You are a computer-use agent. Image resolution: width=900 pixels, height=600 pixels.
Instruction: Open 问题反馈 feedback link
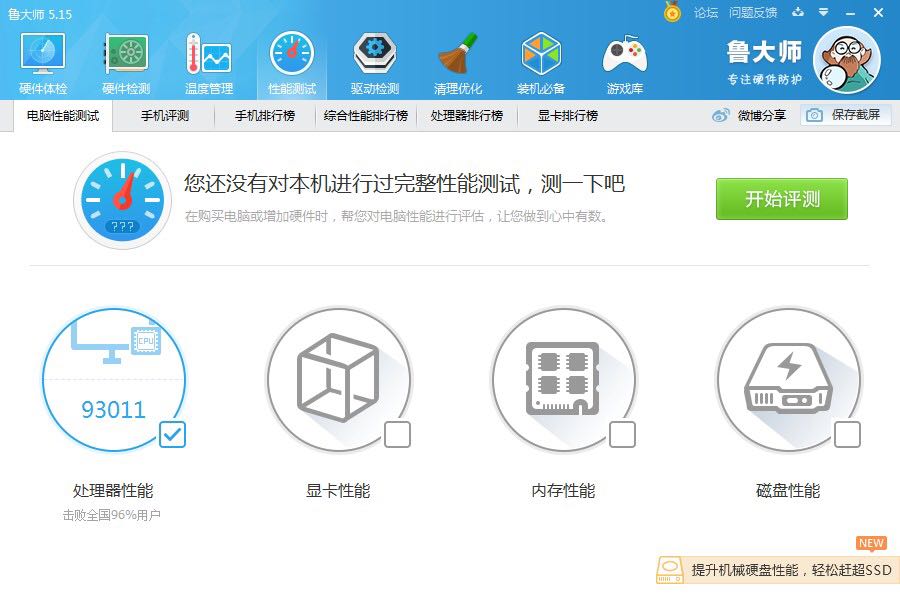pos(753,13)
